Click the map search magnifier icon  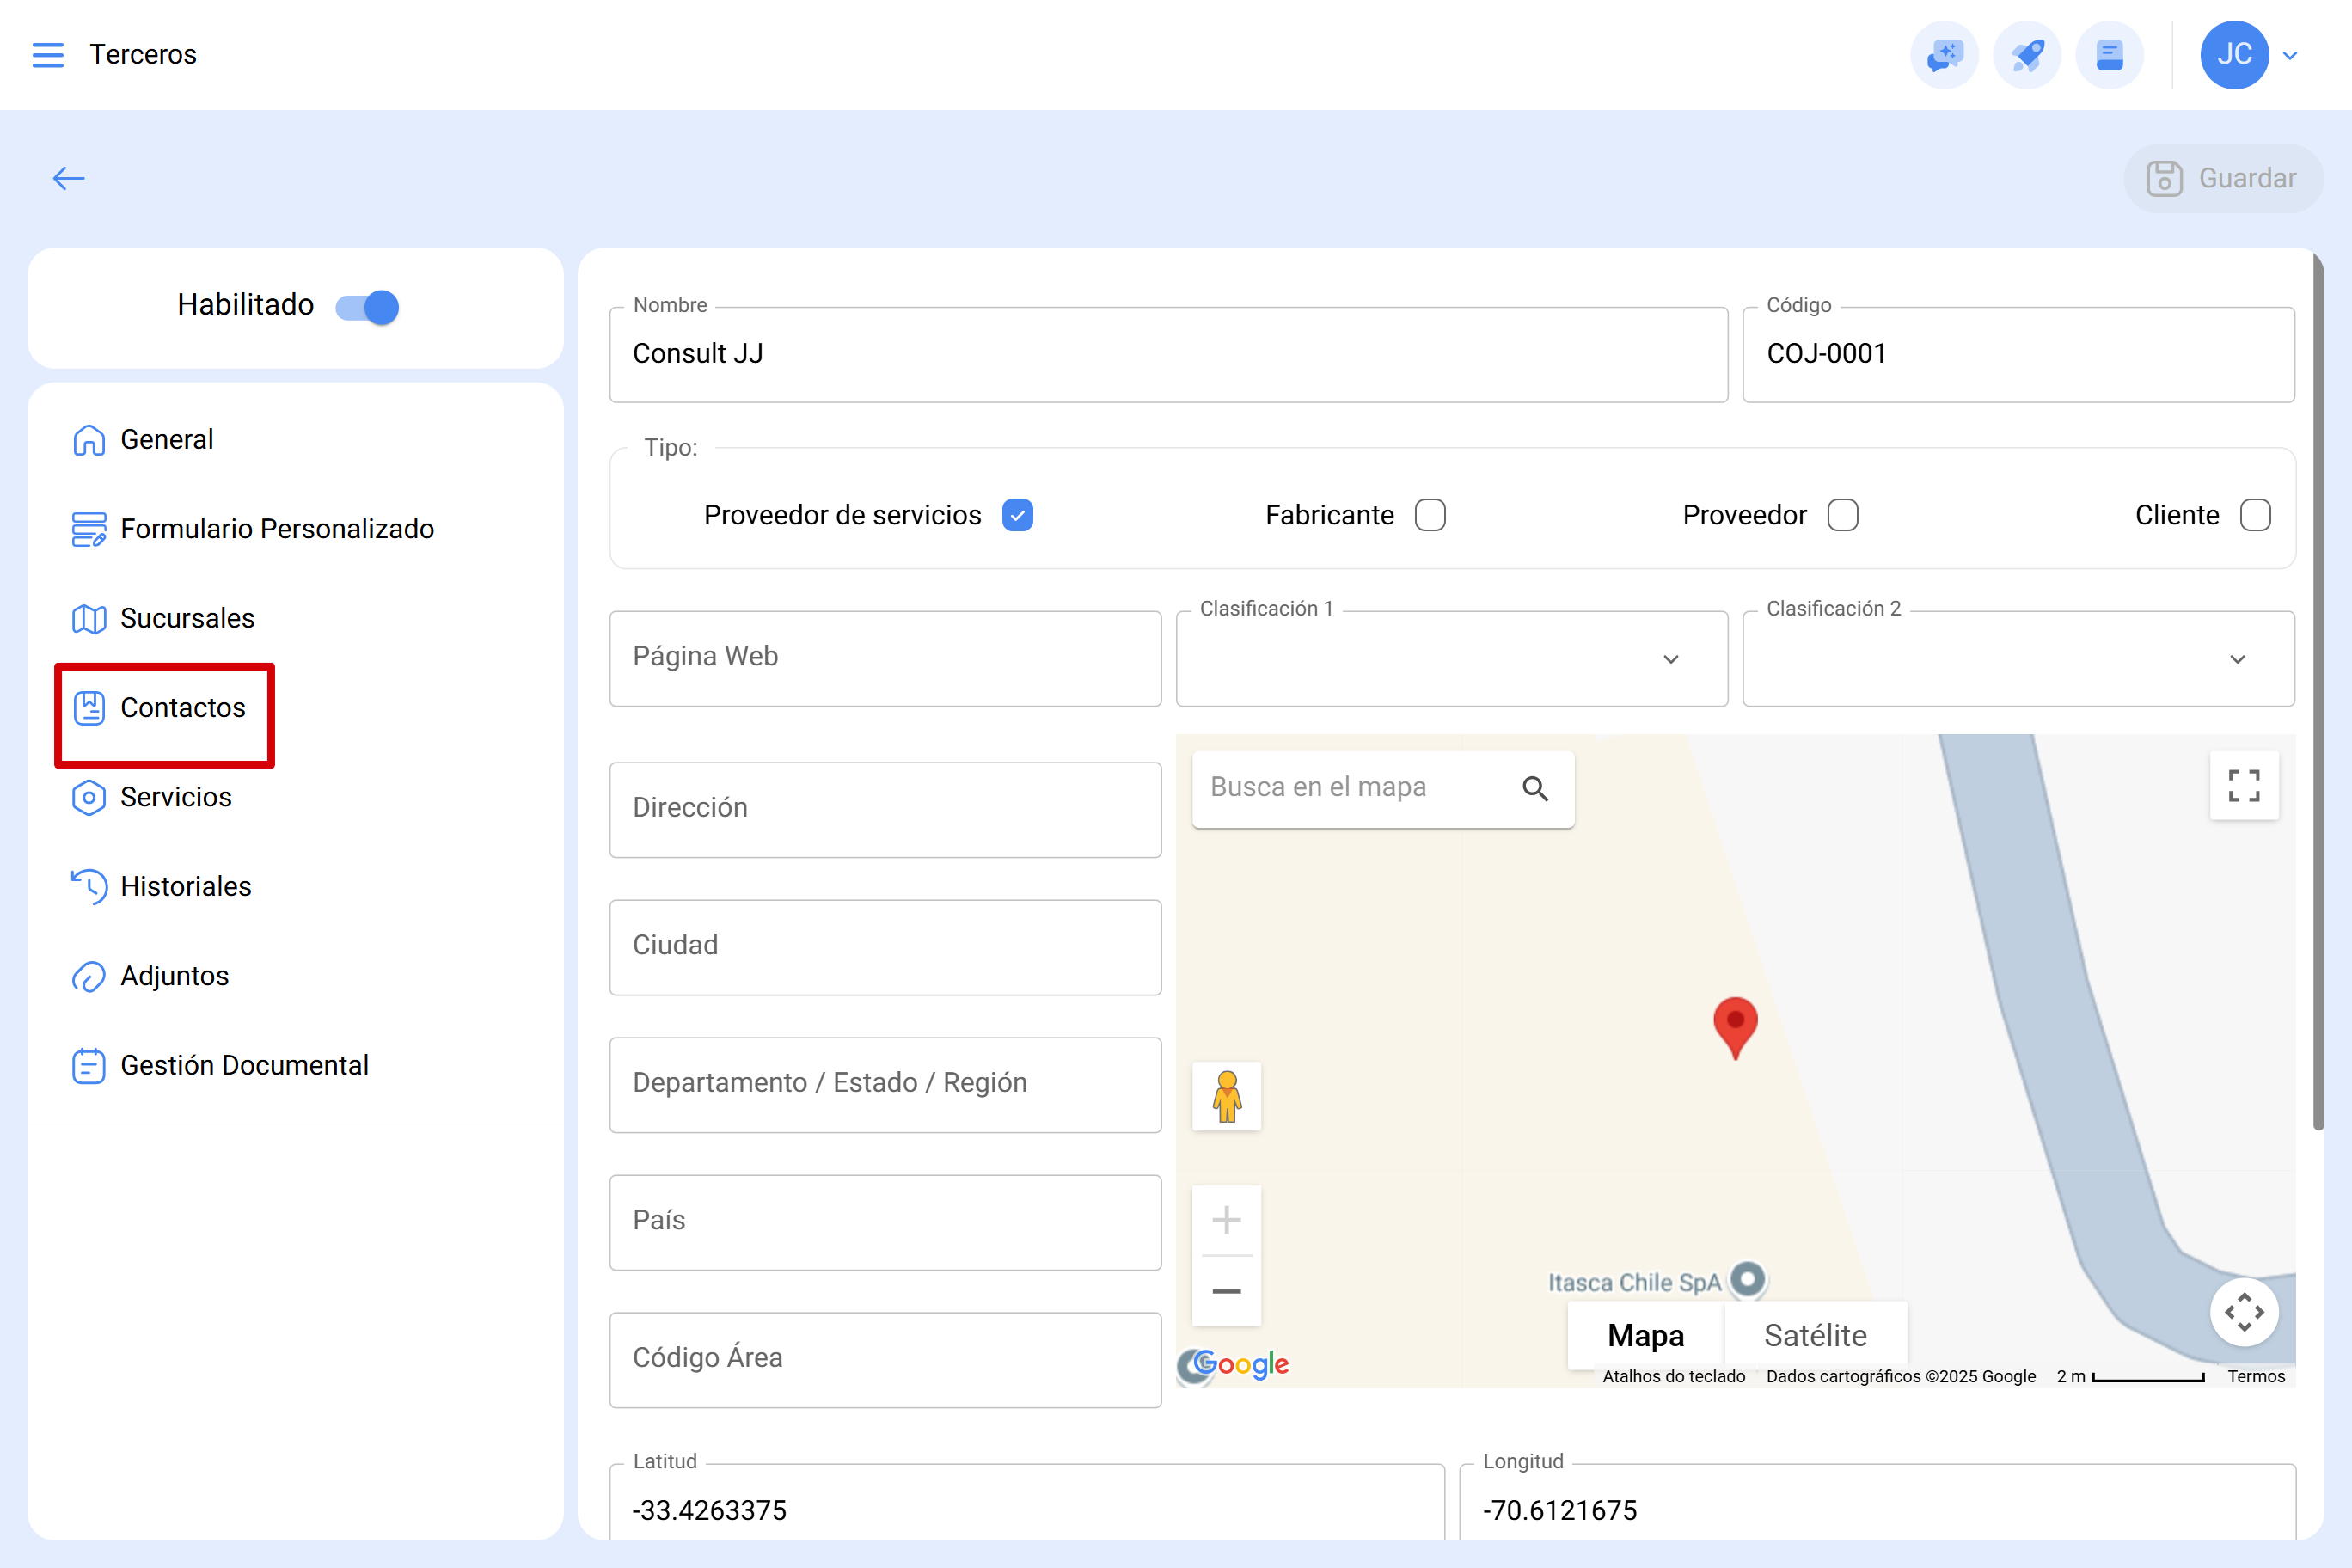pos(1535,789)
